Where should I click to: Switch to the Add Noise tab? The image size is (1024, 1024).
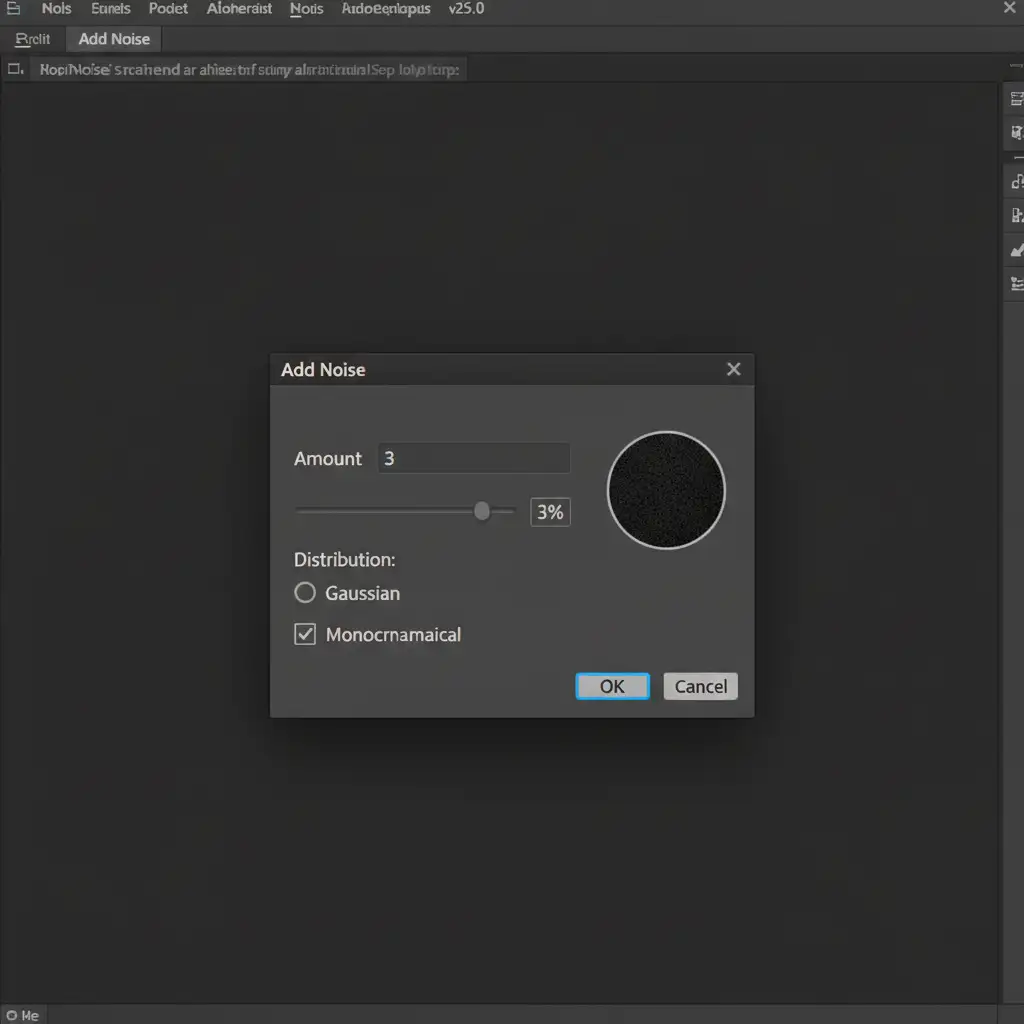coord(114,39)
